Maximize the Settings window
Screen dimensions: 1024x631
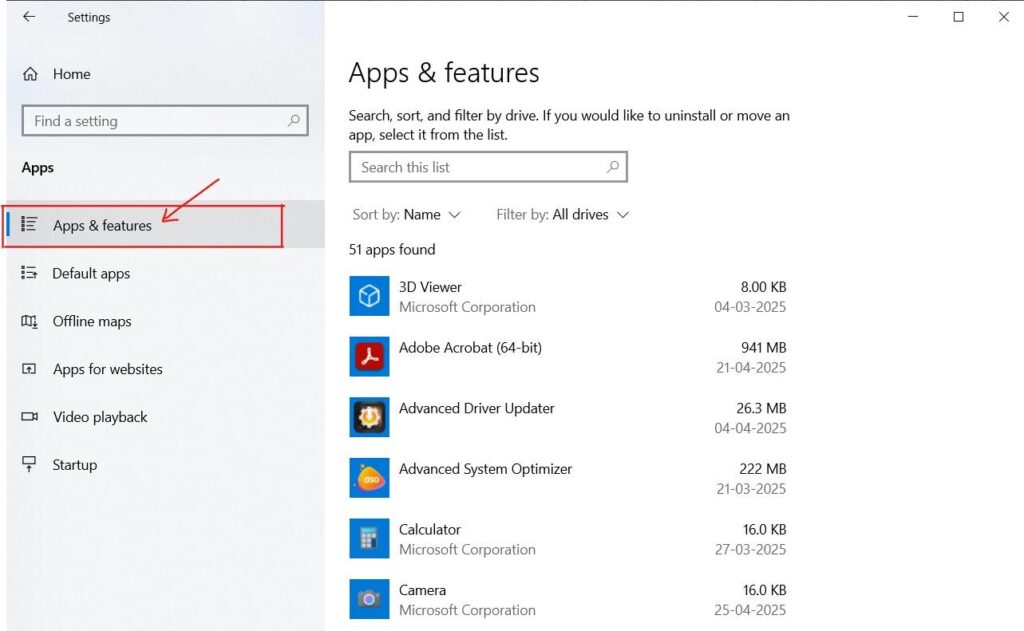pos(958,16)
